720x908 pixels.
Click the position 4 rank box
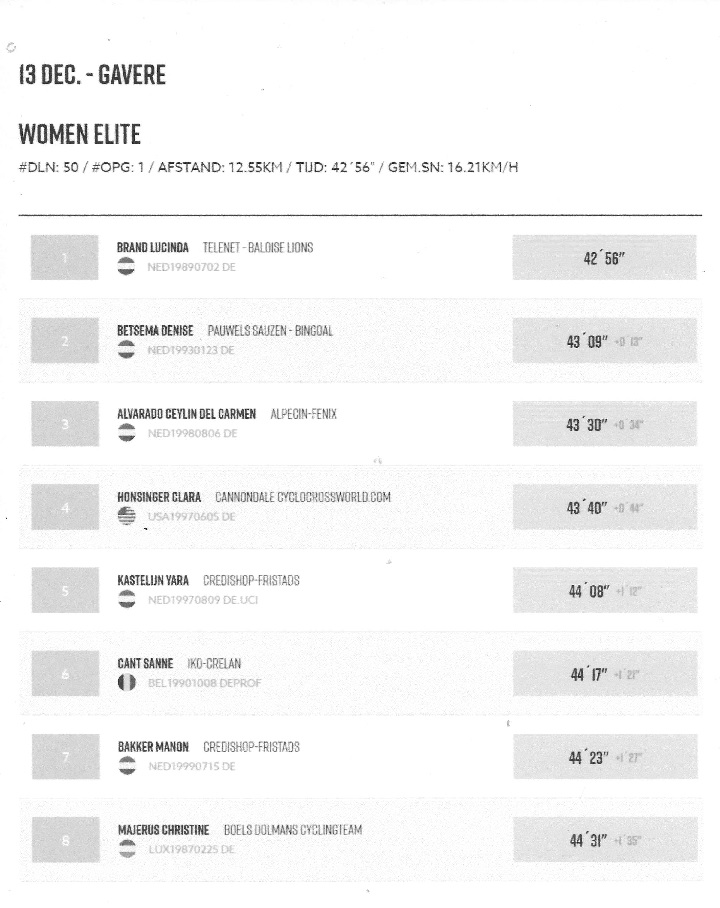[65, 507]
